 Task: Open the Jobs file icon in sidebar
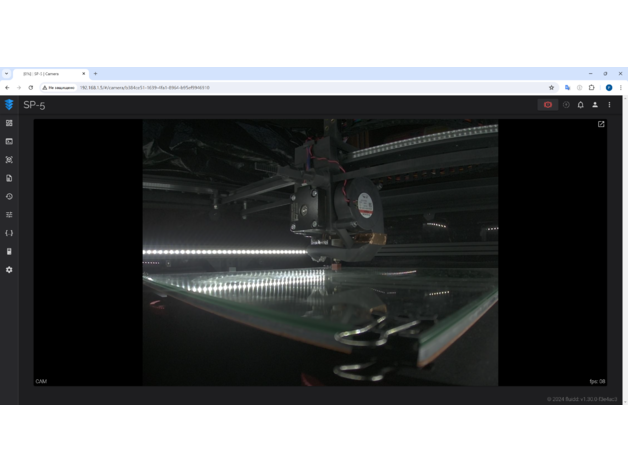tap(9, 178)
